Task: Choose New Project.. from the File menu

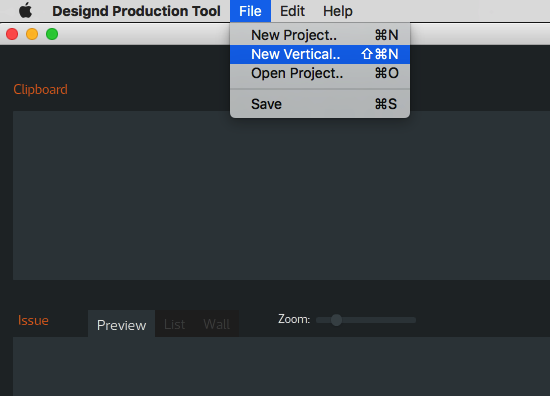Action: pos(320,35)
